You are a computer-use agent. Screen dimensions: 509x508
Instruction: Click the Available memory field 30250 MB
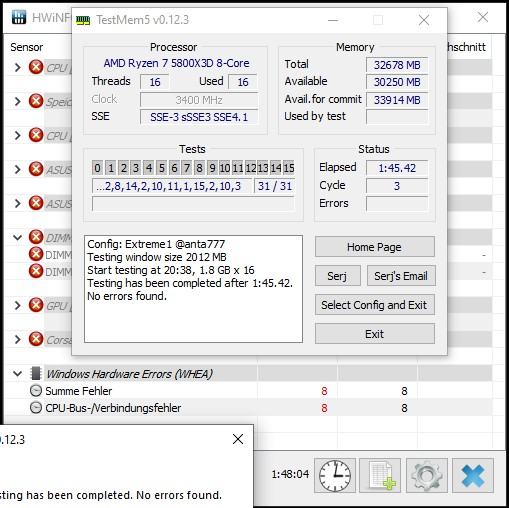[x=397, y=82]
